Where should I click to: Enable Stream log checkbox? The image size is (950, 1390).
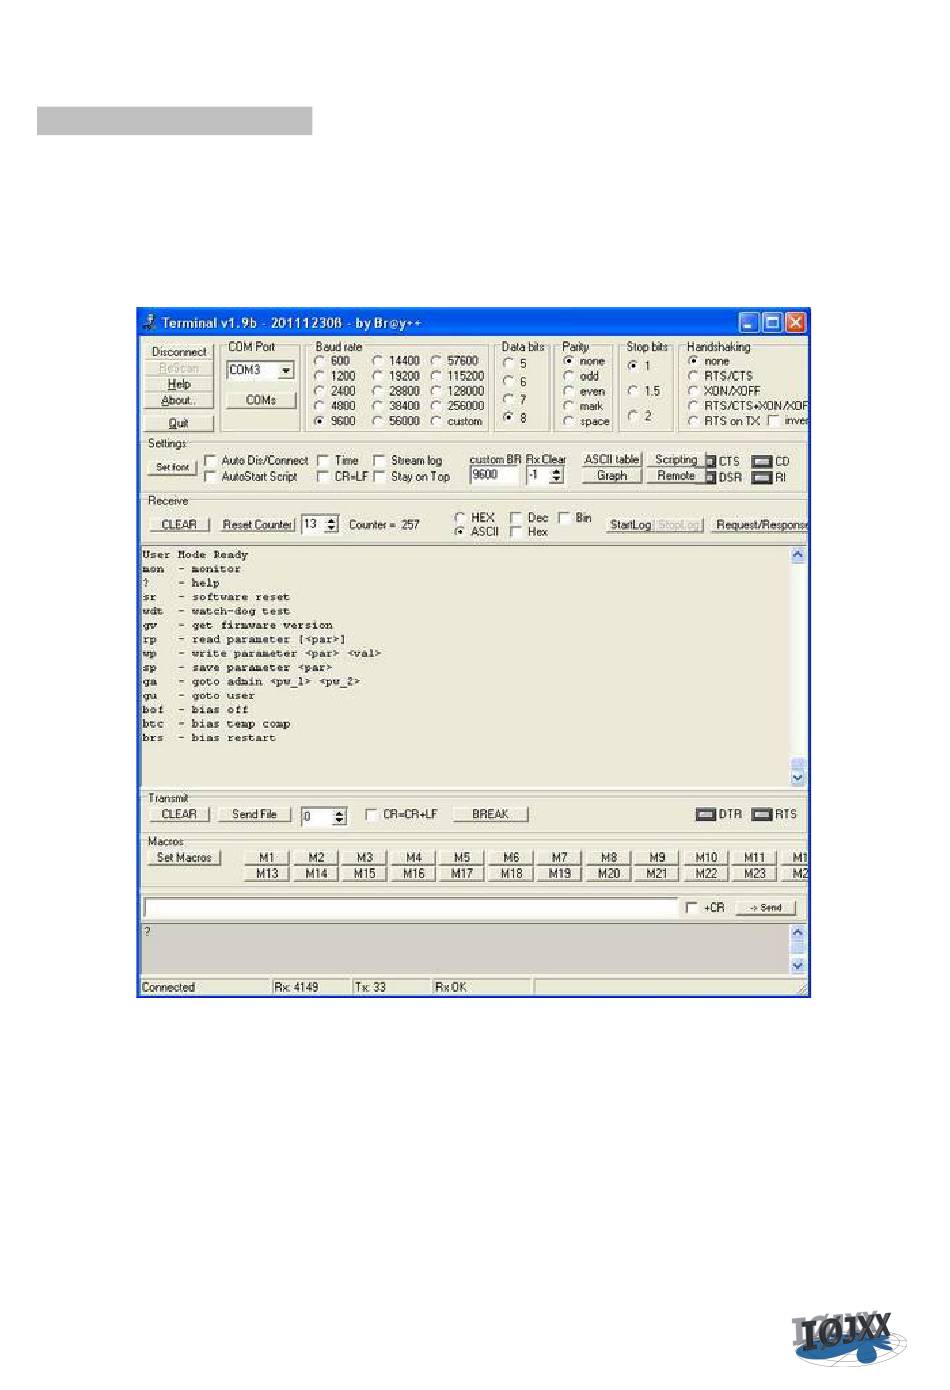pos(379,460)
